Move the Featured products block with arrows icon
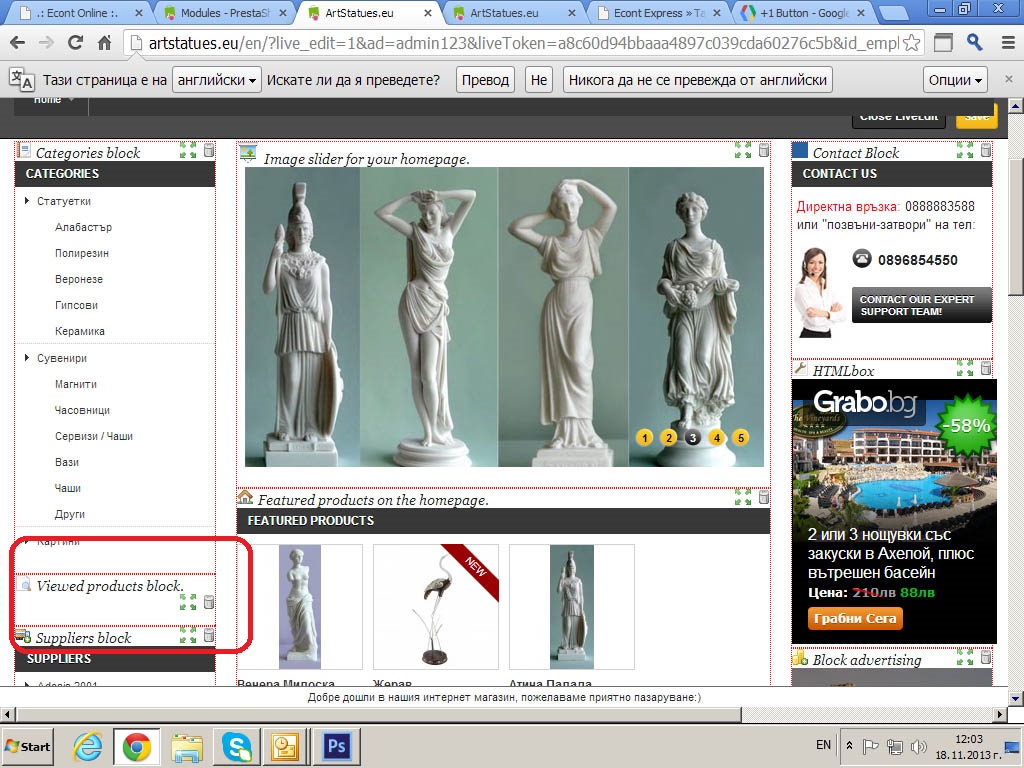This screenshot has width=1024, height=768. click(x=743, y=498)
